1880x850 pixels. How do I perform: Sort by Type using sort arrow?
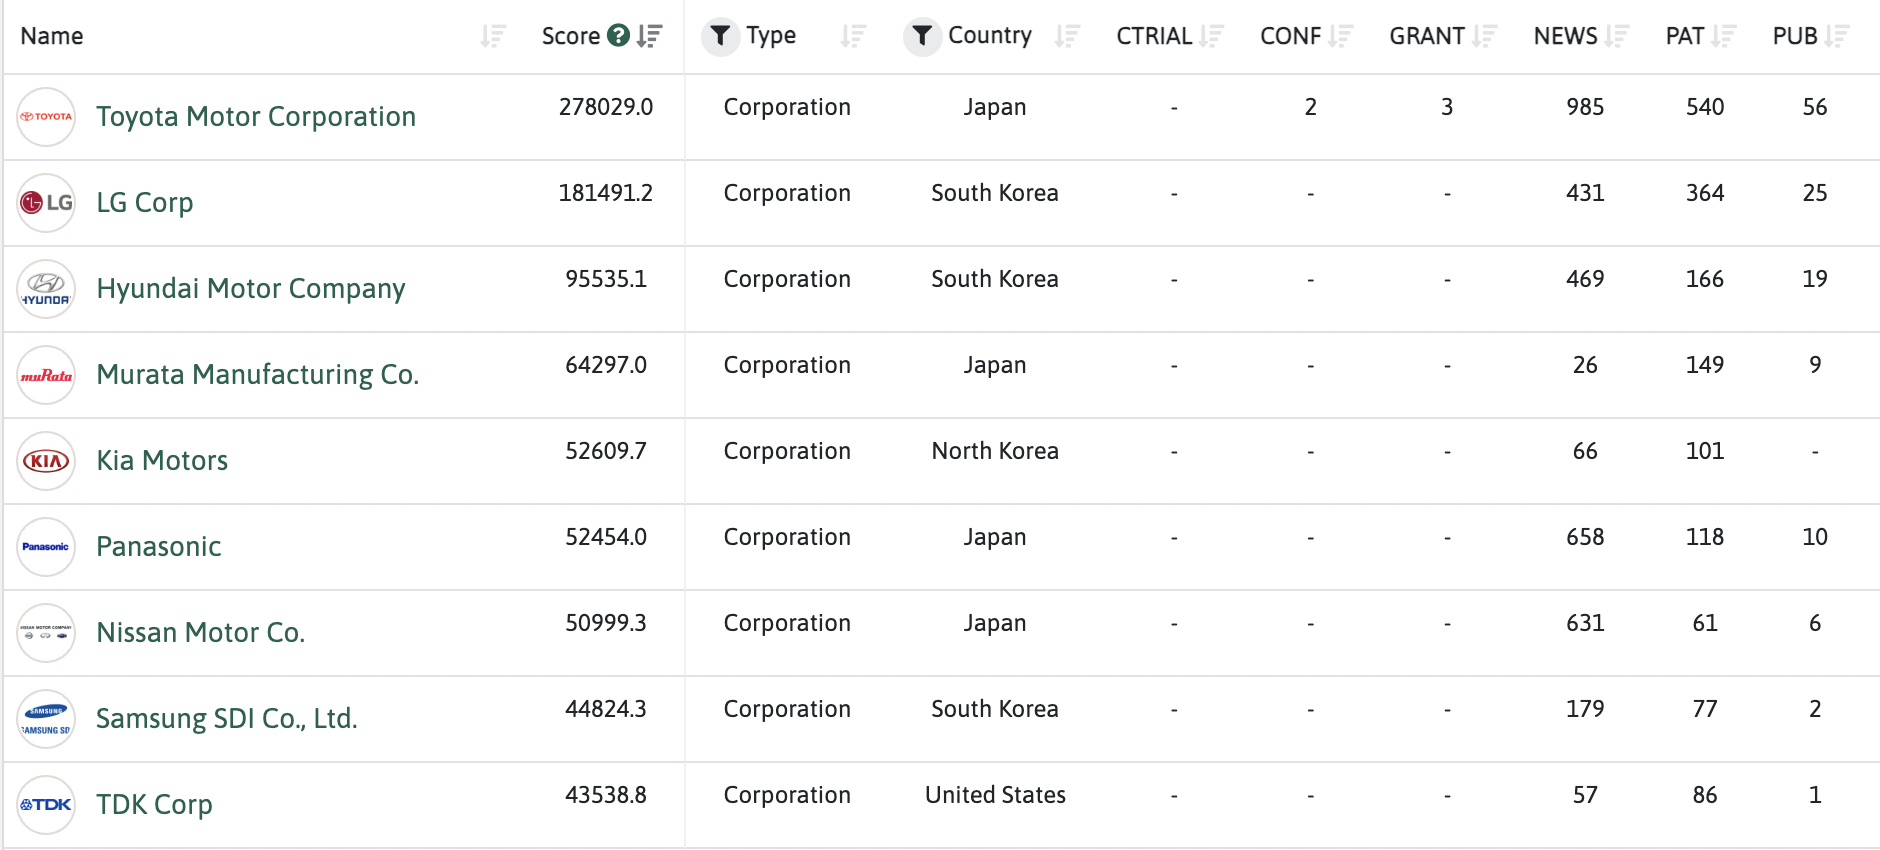tap(853, 36)
